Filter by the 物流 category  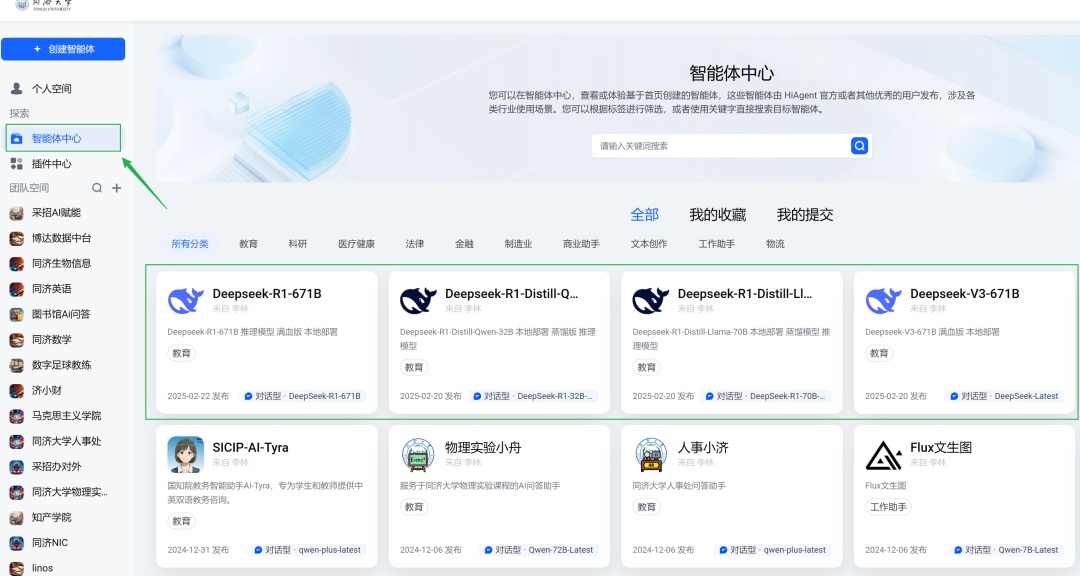(x=775, y=244)
